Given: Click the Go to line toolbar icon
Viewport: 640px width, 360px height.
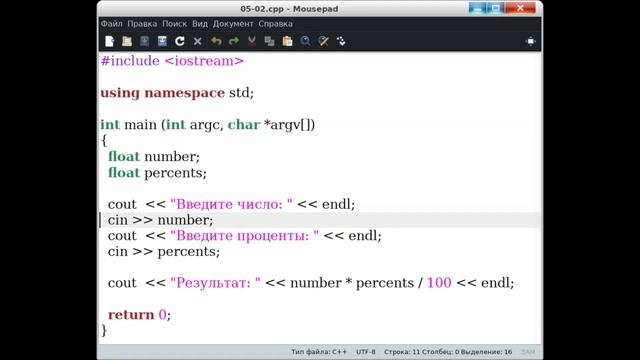Looking at the screenshot, I should tap(341, 41).
